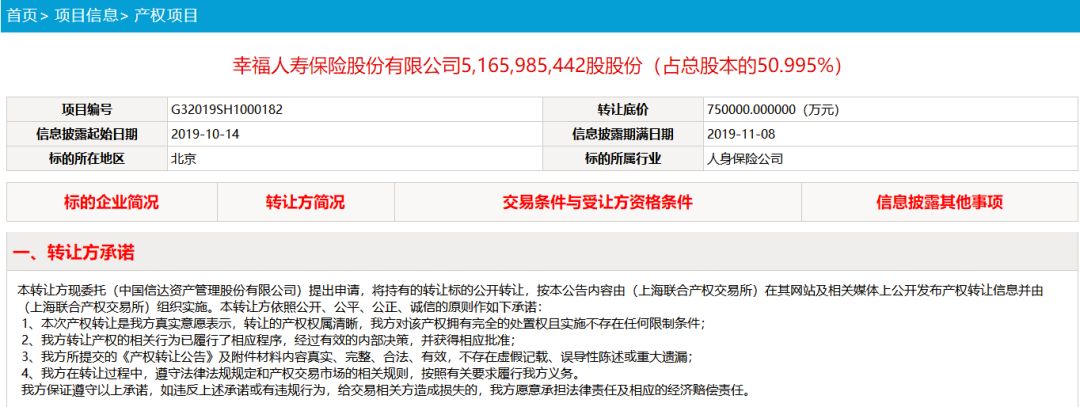Click the 转让底价 label cell
The width and height of the screenshot is (1080, 407).
point(623,109)
